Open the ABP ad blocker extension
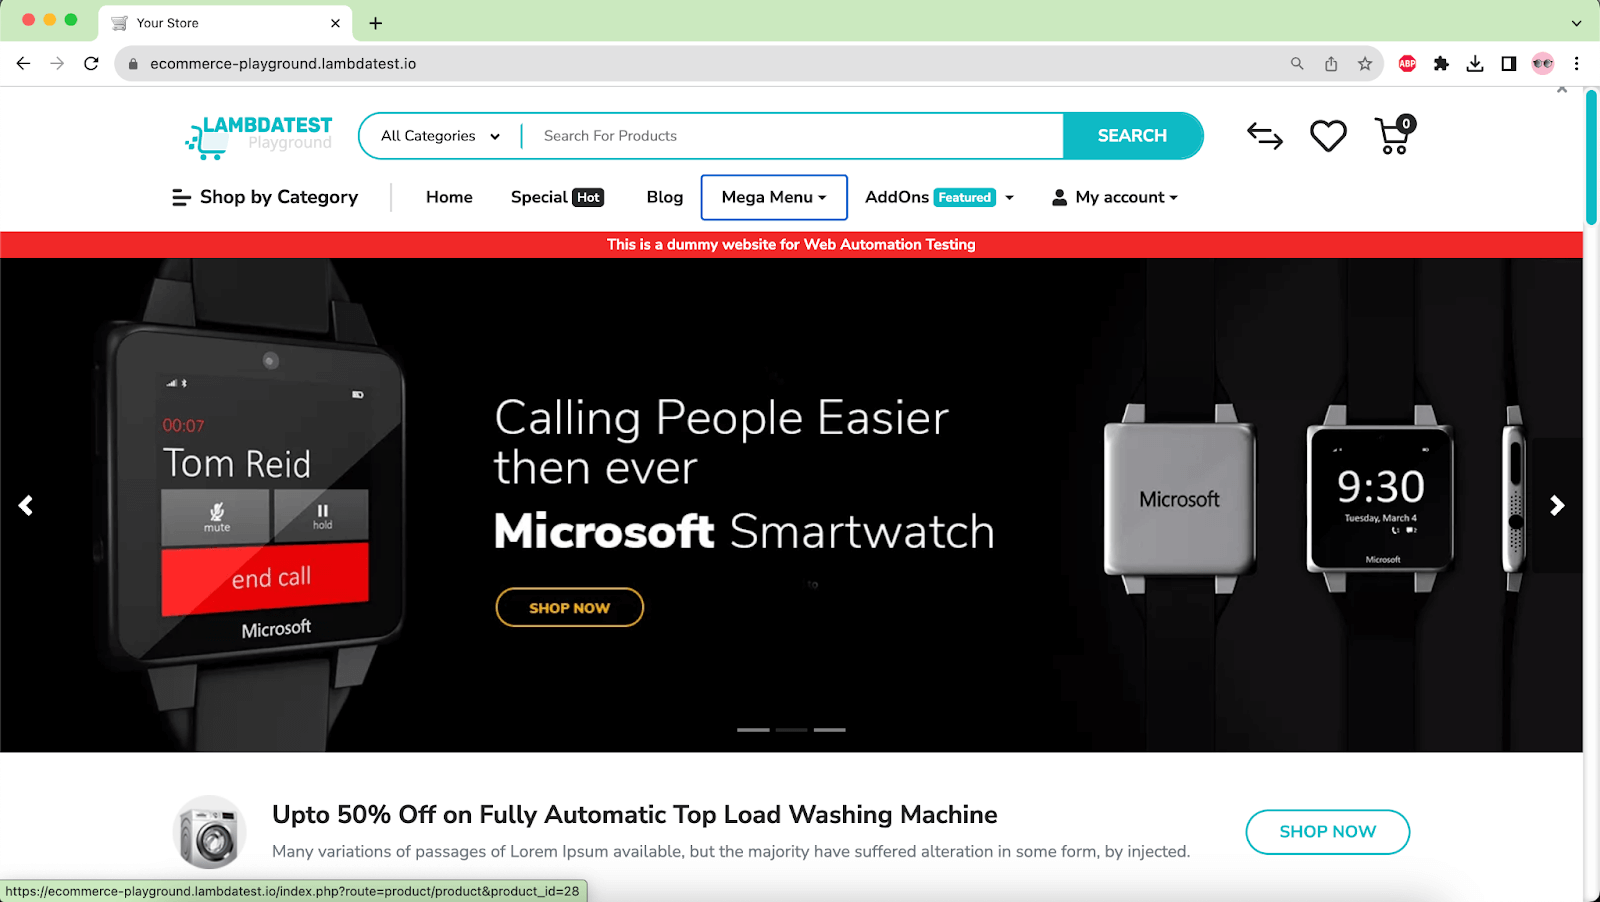 (1407, 64)
